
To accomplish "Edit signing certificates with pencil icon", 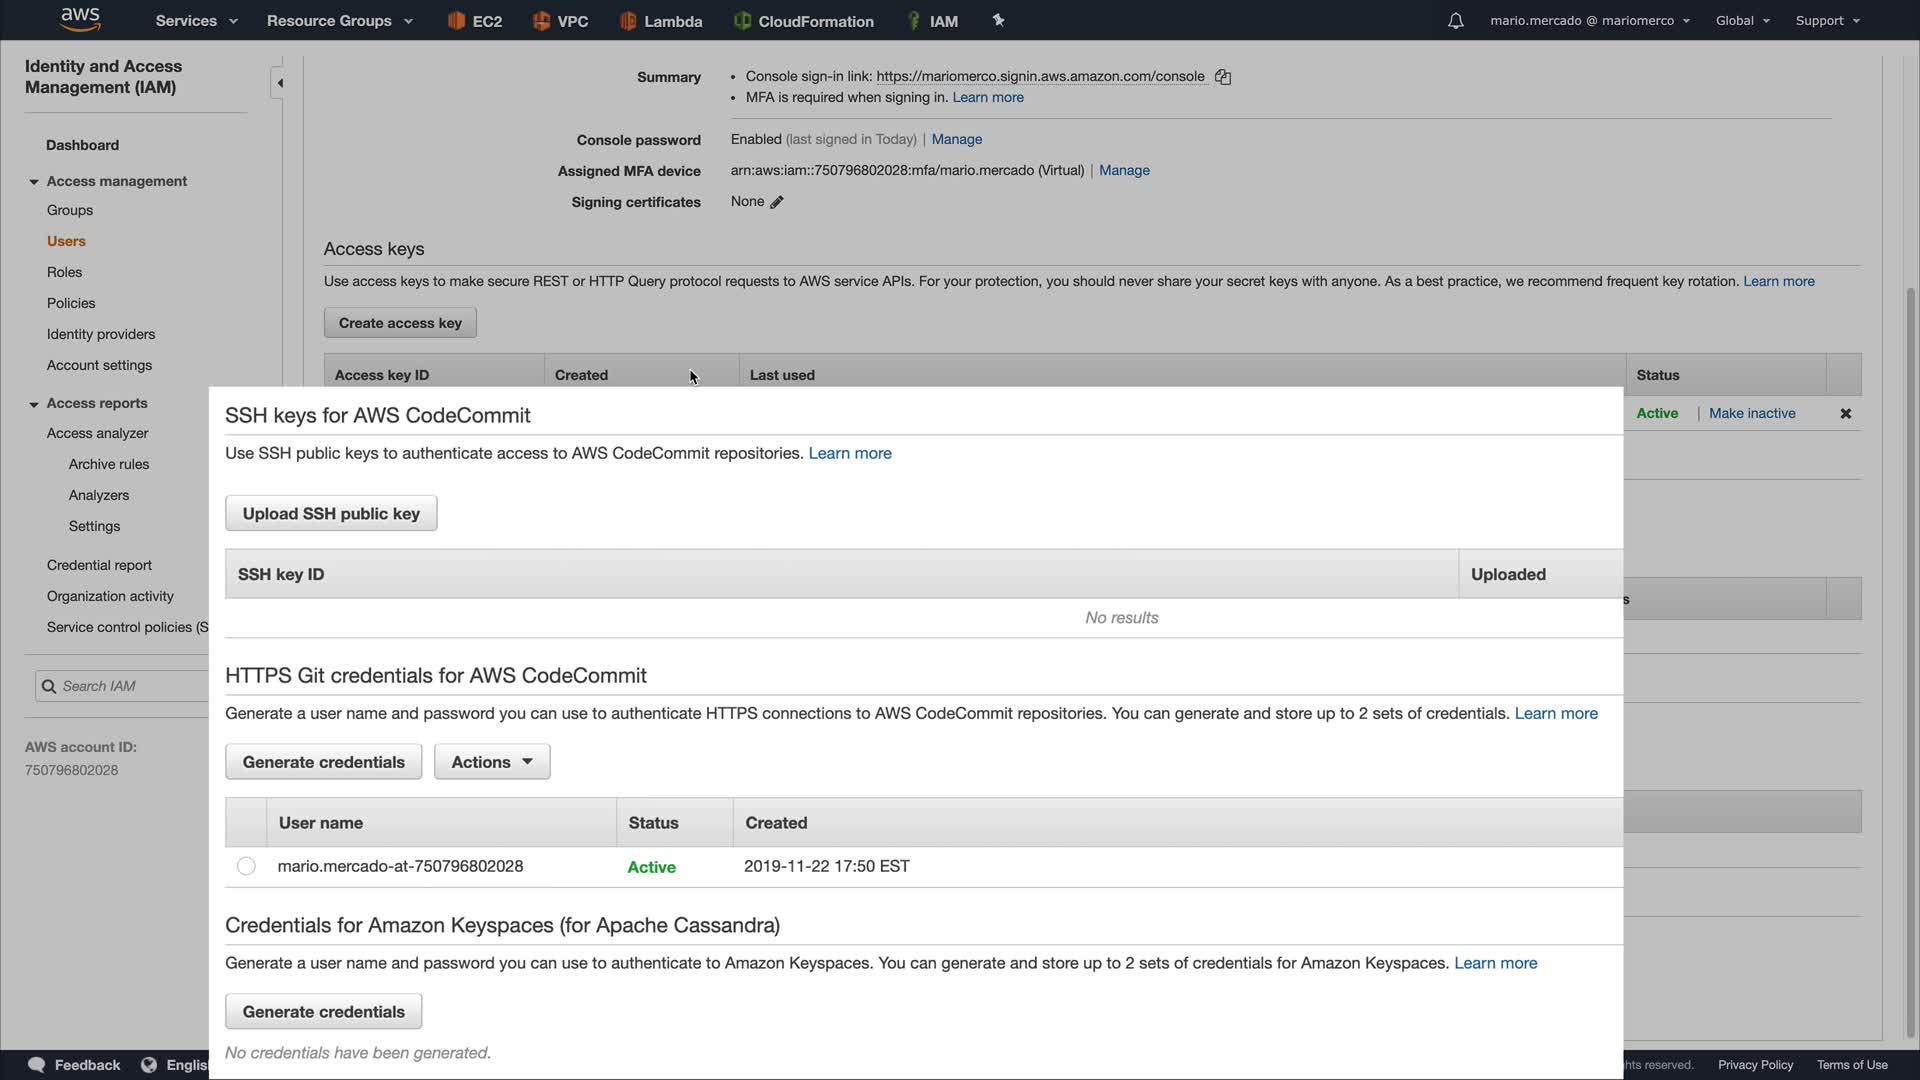I will tap(777, 202).
